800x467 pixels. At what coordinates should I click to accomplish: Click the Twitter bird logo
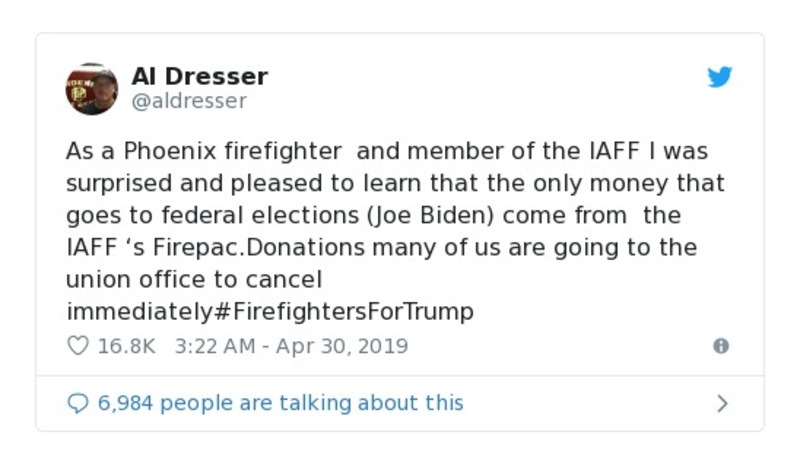point(720,78)
